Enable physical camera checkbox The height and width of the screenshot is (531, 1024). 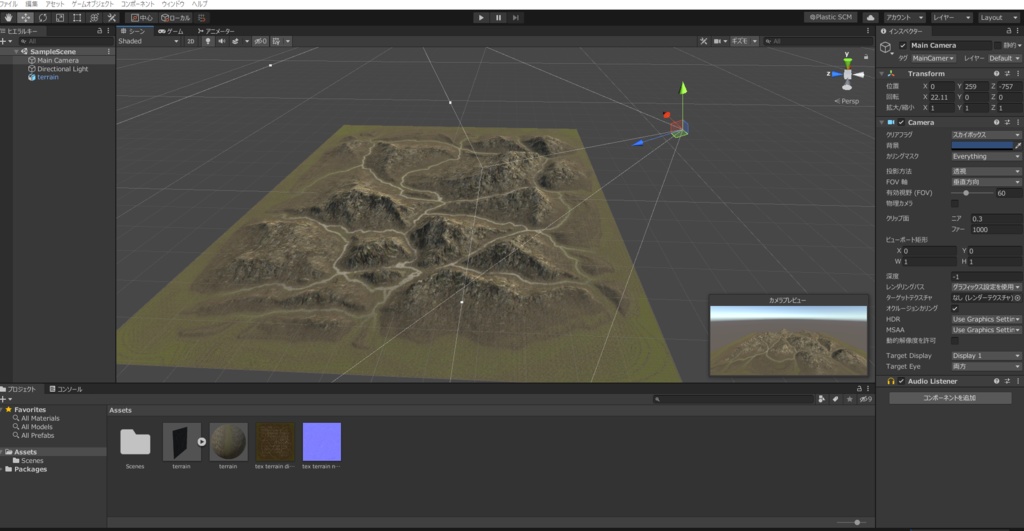(x=955, y=204)
